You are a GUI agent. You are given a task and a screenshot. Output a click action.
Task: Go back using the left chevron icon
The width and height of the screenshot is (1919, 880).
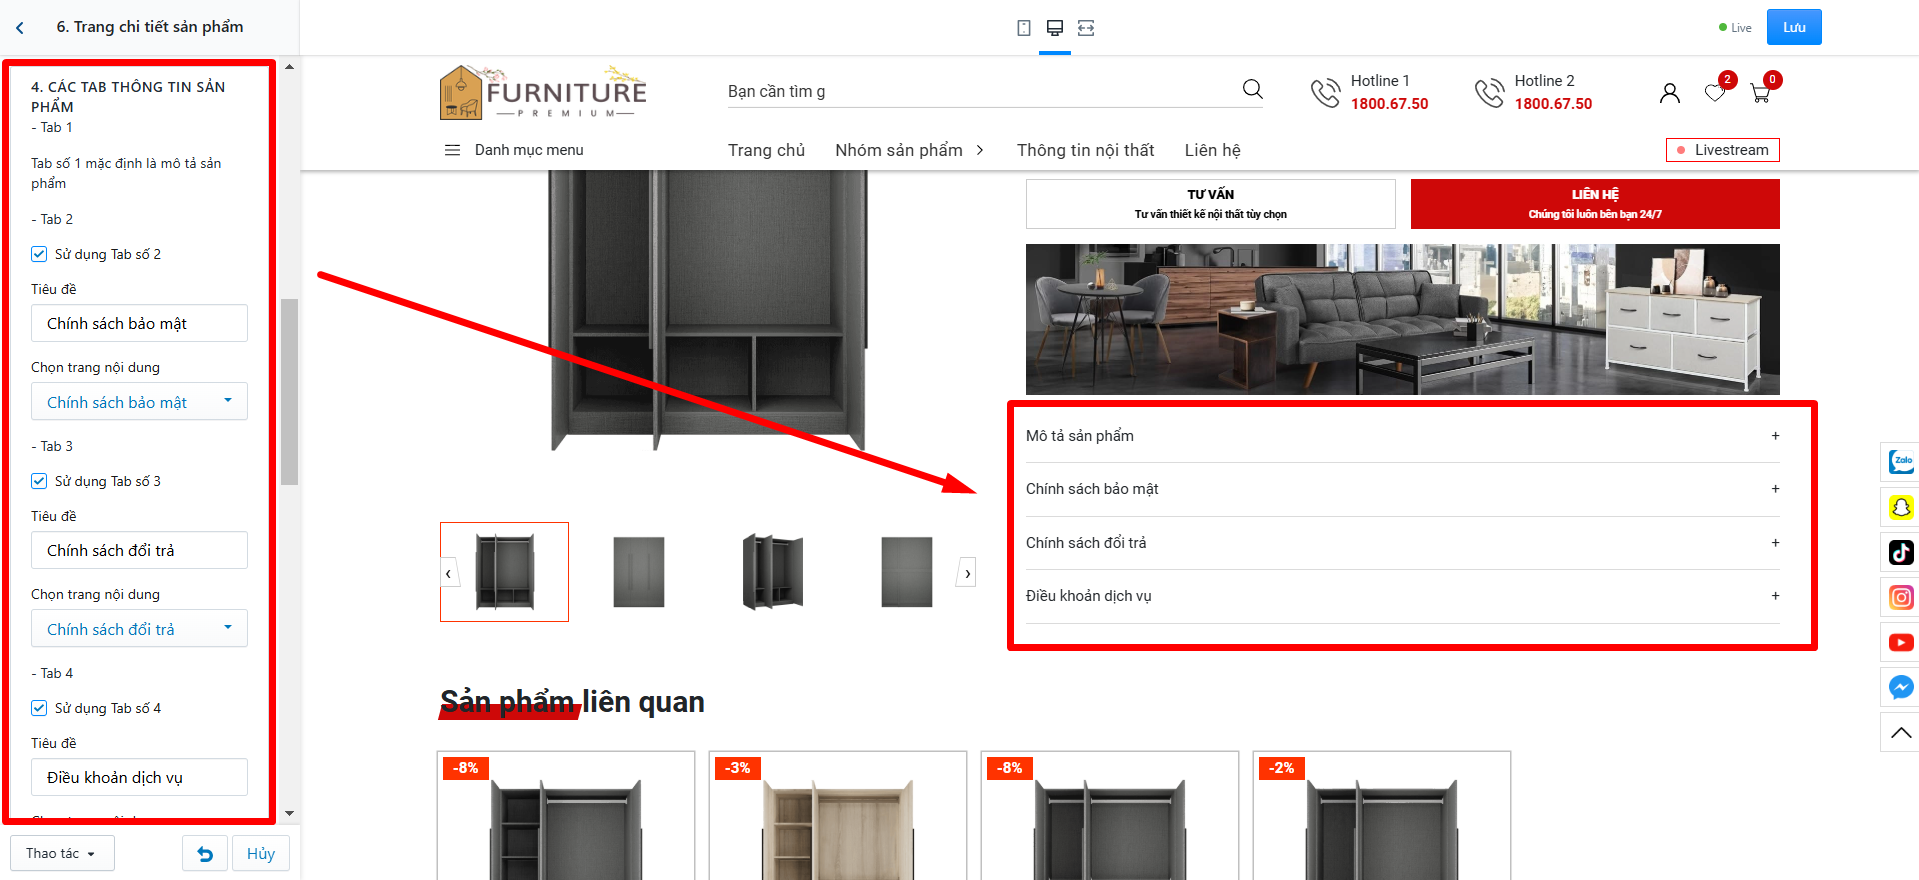[20, 28]
